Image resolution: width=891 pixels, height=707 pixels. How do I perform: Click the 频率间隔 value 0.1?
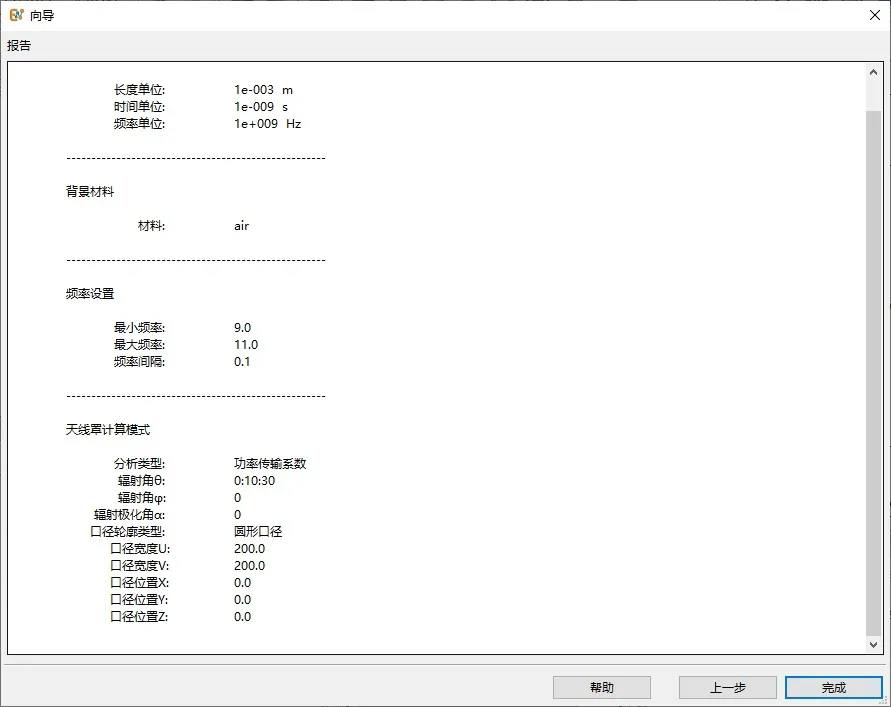[242, 362]
